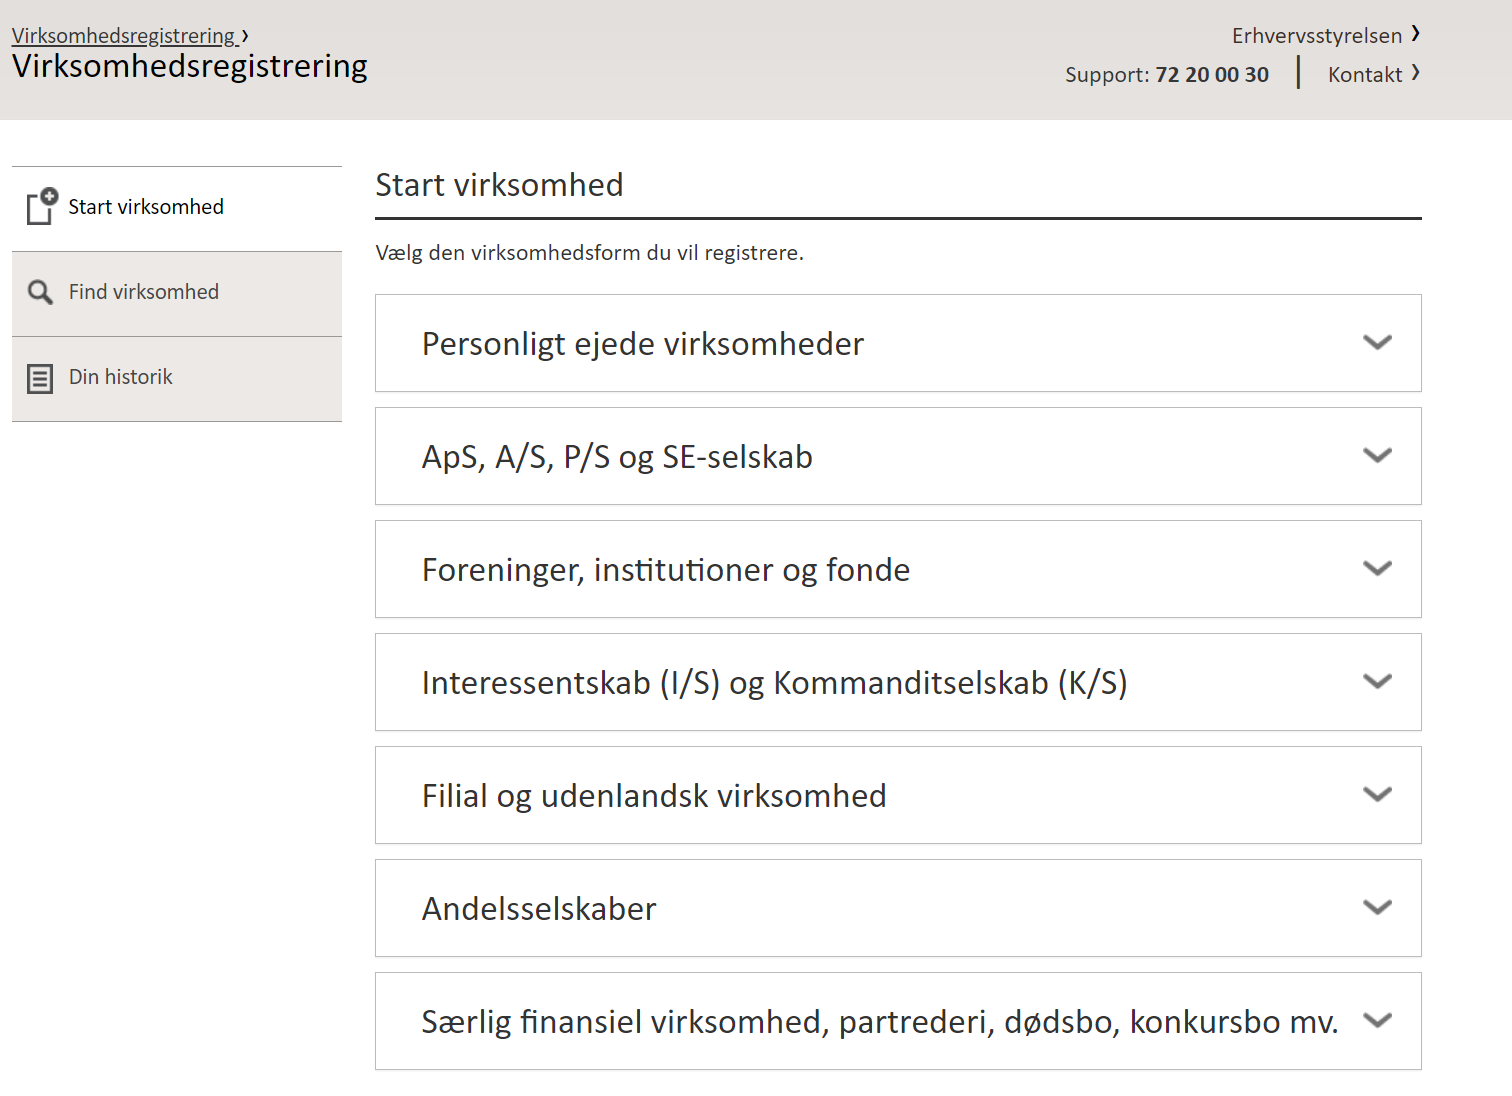Open the Kontakt page
This screenshot has width=1512, height=1096.
pos(1364,73)
